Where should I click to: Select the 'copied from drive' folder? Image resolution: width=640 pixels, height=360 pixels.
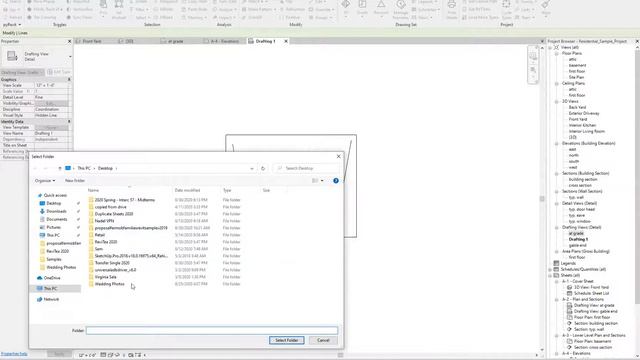(x=110, y=207)
